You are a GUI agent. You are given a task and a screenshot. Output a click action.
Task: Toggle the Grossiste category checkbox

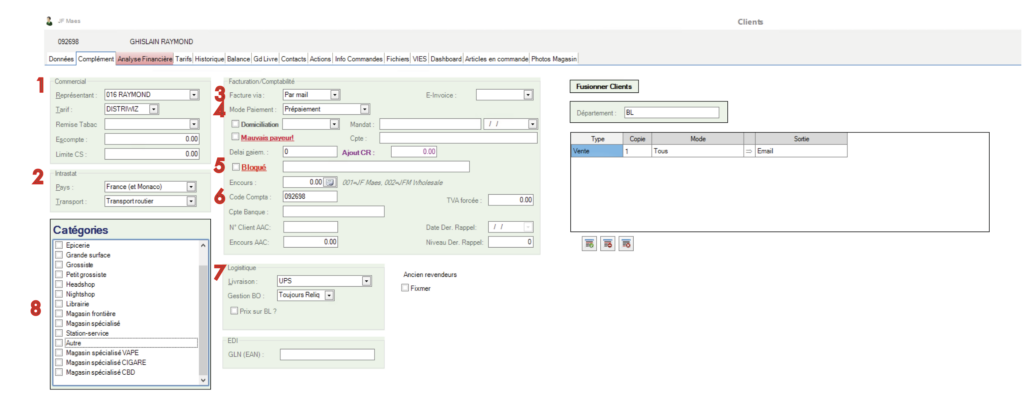click(59, 265)
